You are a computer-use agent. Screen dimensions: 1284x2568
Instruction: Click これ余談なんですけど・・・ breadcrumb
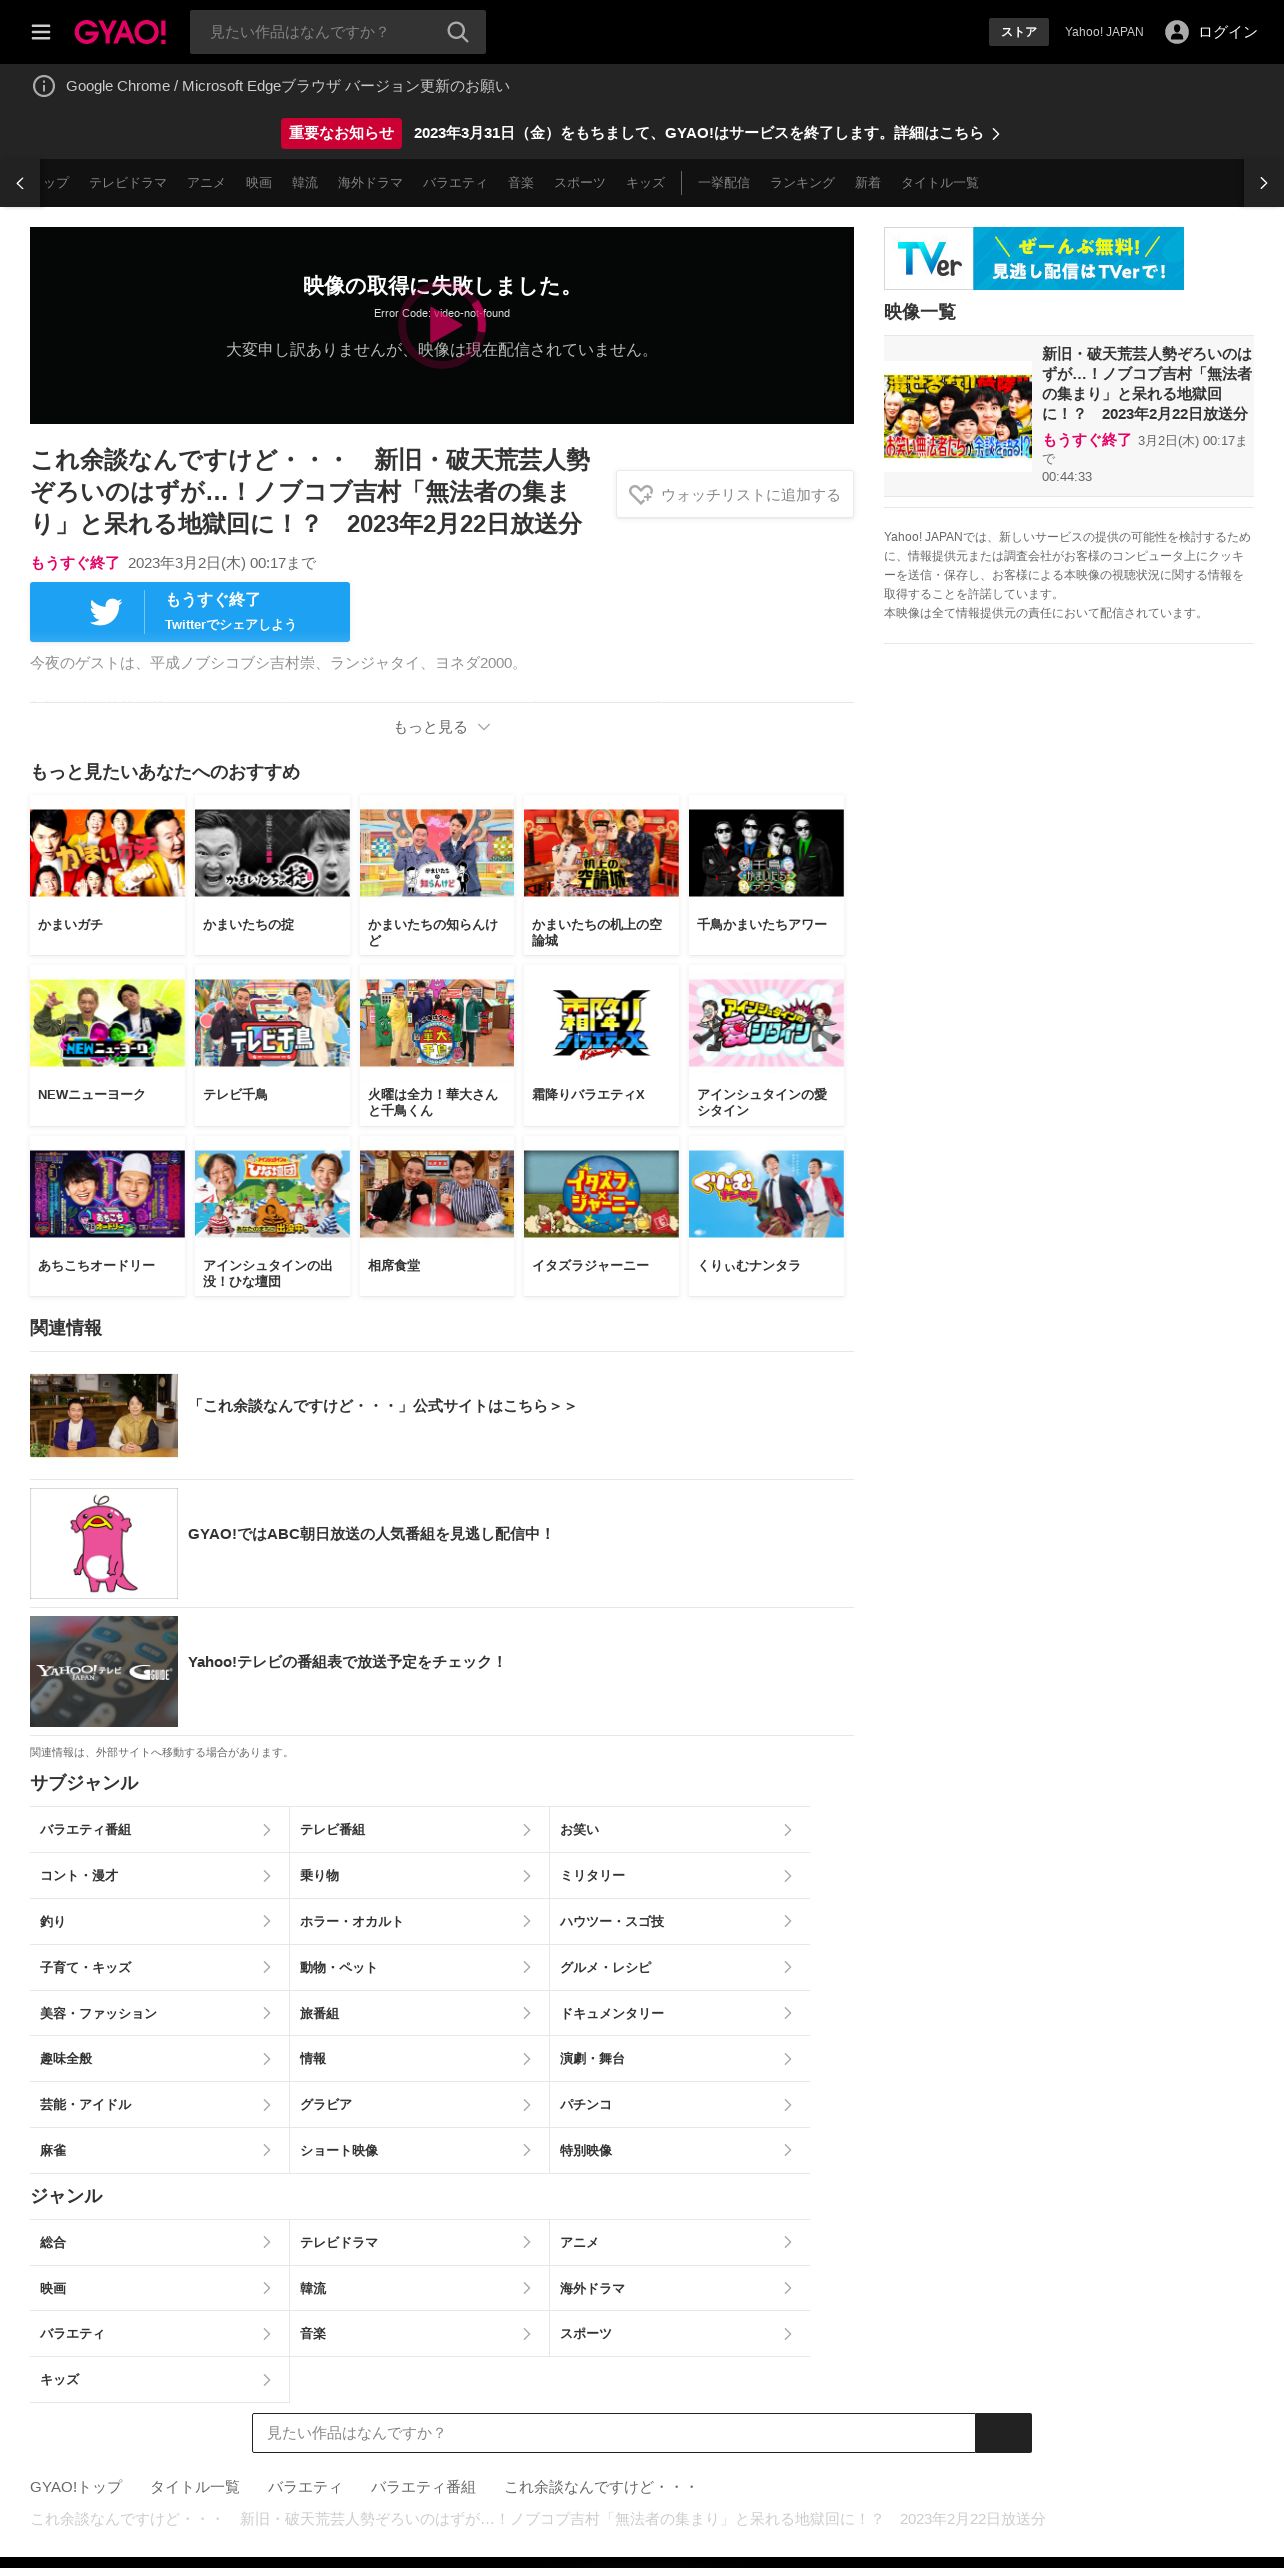pyautogui.click(x=600, y=2487)
